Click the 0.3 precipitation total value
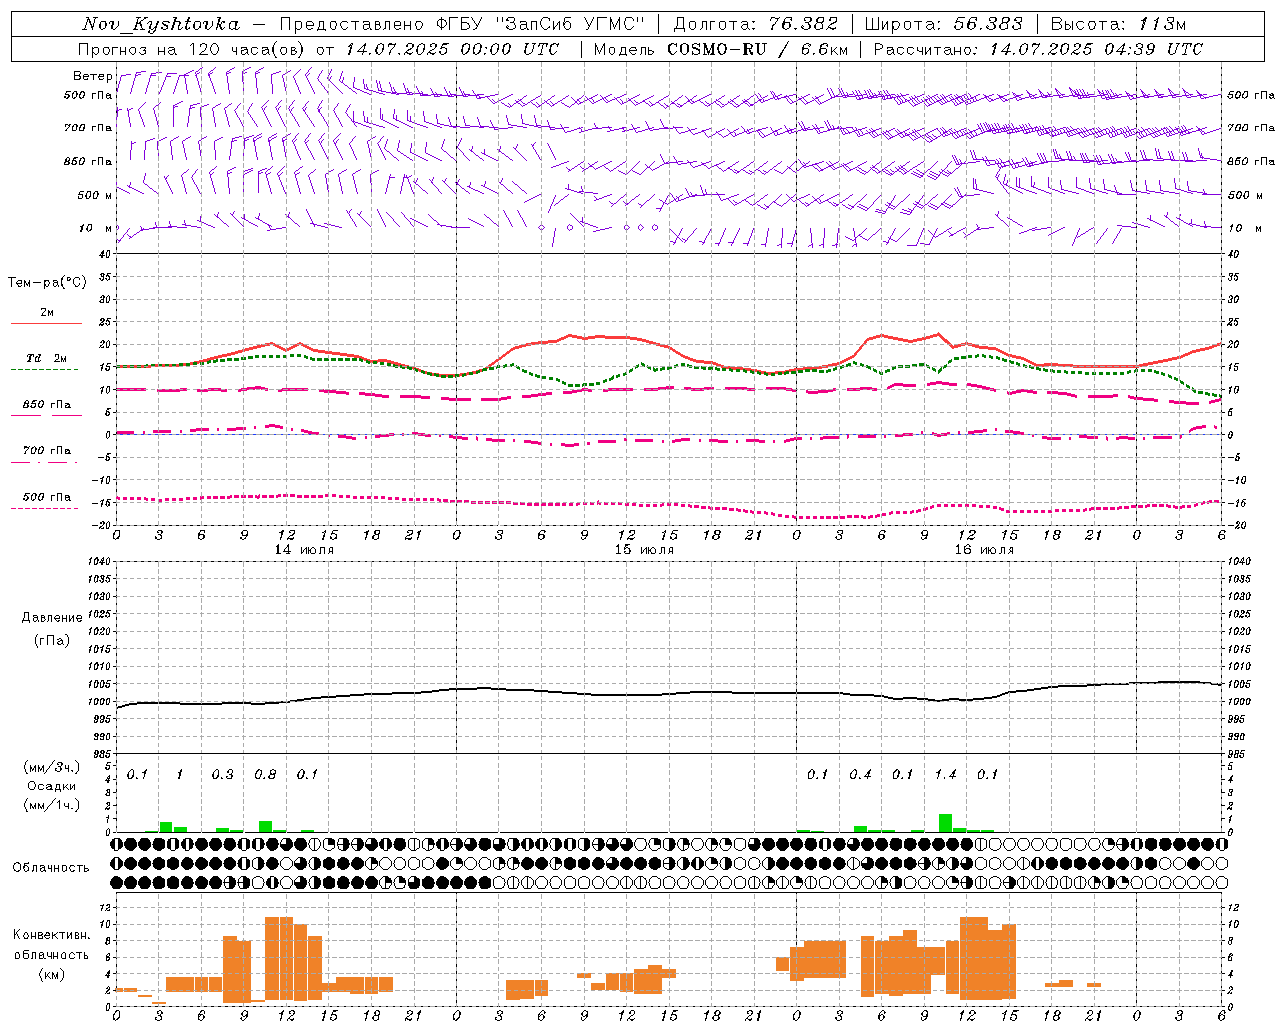1280x1024 pixels. (x=222, y=774)
